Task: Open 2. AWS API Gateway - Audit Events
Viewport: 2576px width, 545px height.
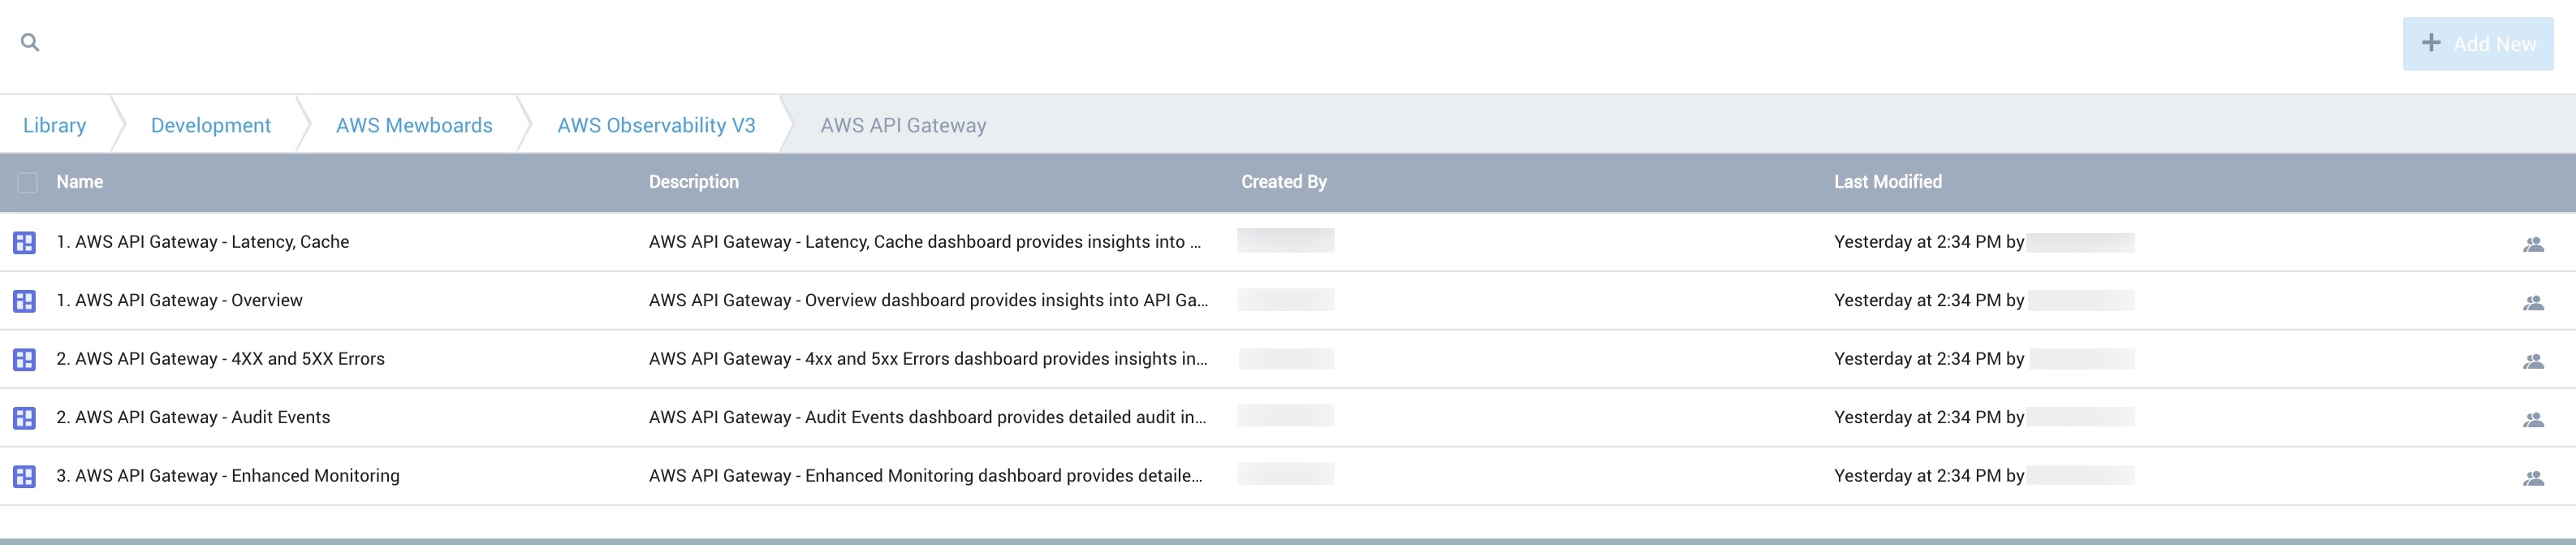Action: click(x=193, y=417)
